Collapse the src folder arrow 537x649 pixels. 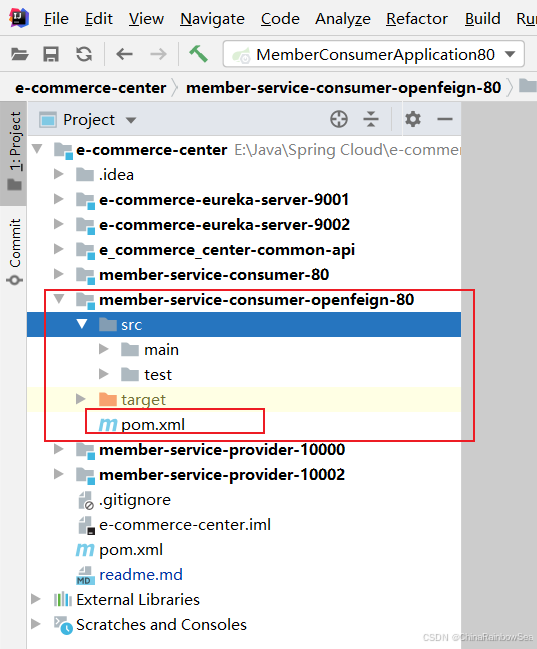pos(82,323)
